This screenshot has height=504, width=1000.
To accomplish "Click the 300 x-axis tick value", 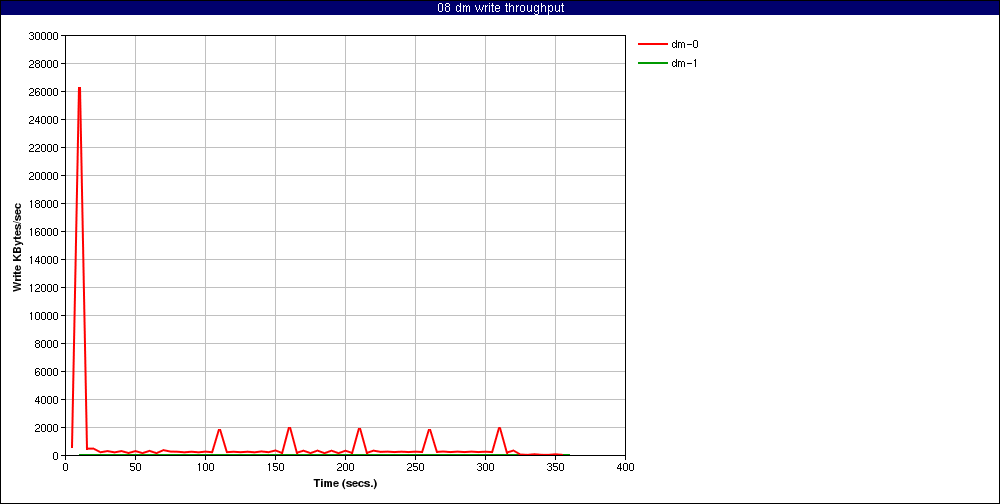I will click(x=485, y=467).
